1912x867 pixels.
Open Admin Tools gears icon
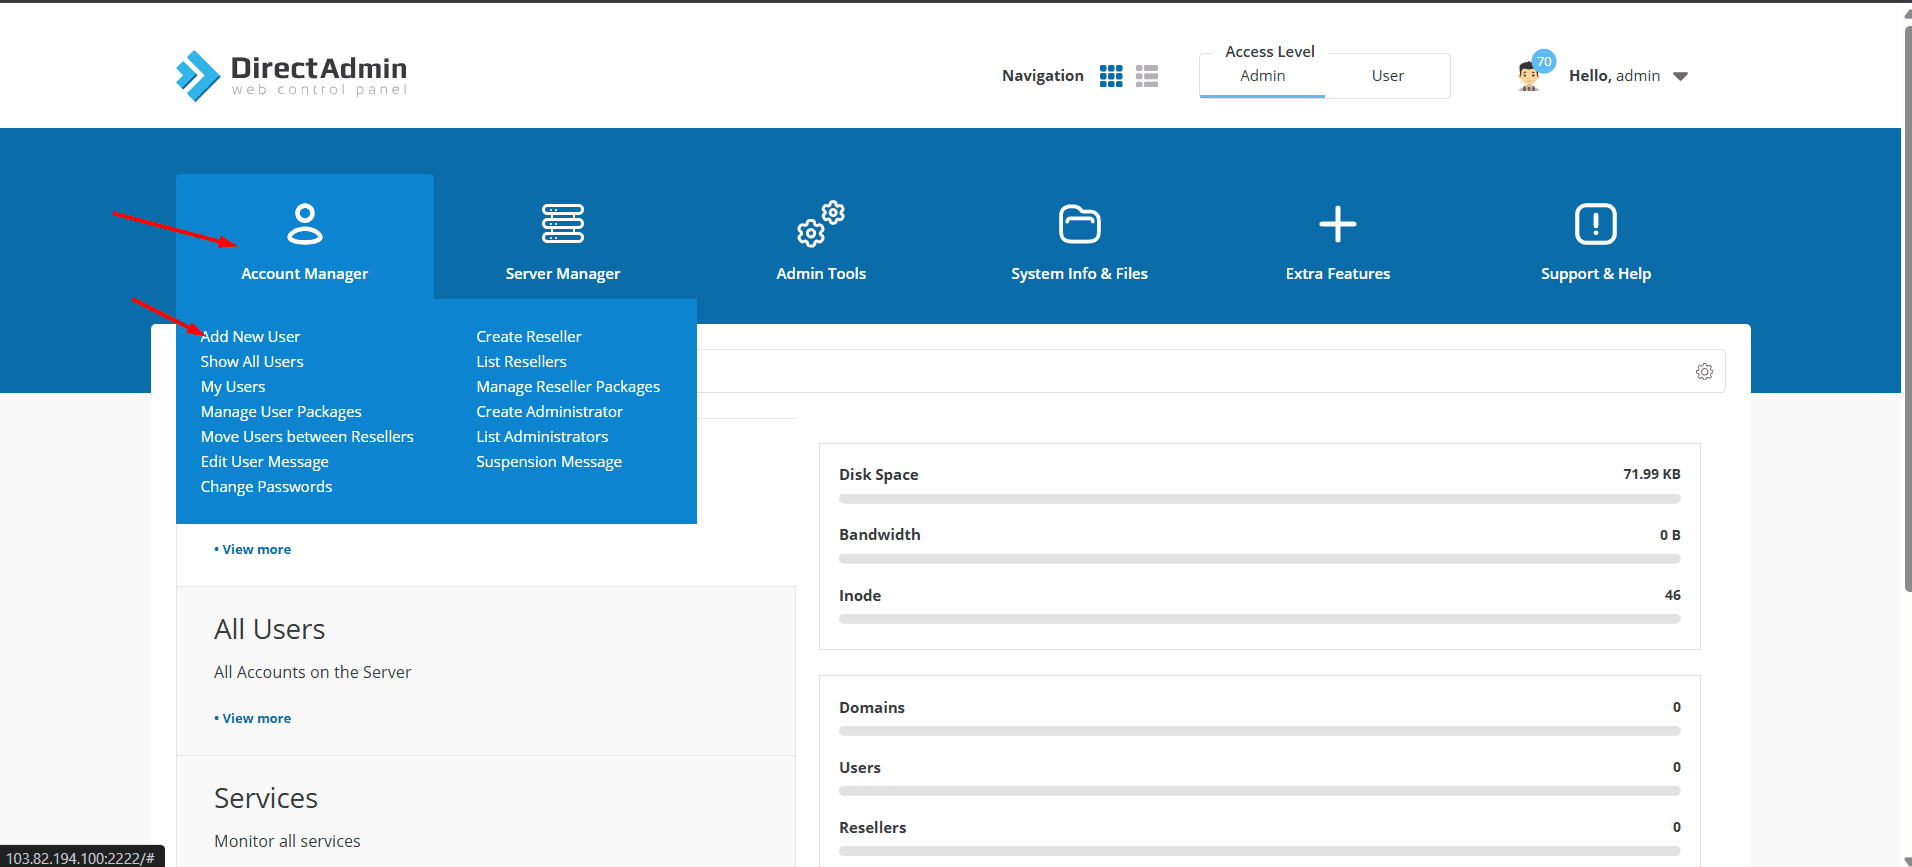click(x=820, y=224)
